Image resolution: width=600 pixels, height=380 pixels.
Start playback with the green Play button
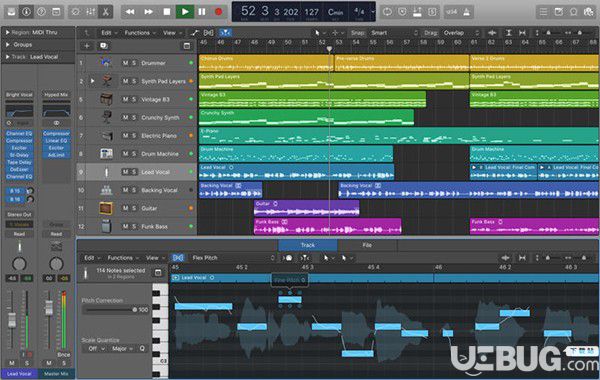(x=185, y=12)
